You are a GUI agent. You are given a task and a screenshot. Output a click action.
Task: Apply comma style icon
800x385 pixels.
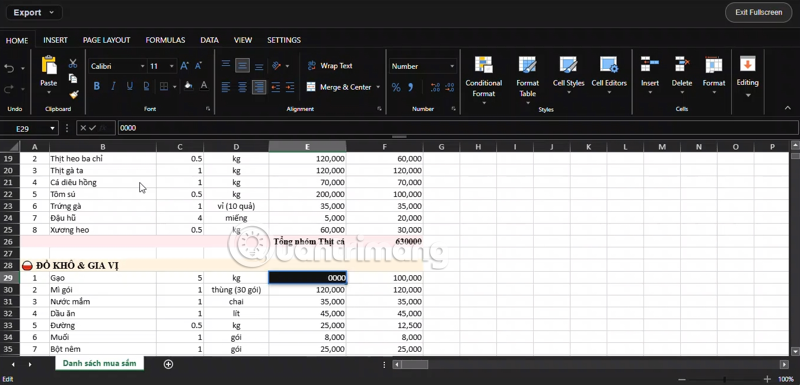point(411,87)
